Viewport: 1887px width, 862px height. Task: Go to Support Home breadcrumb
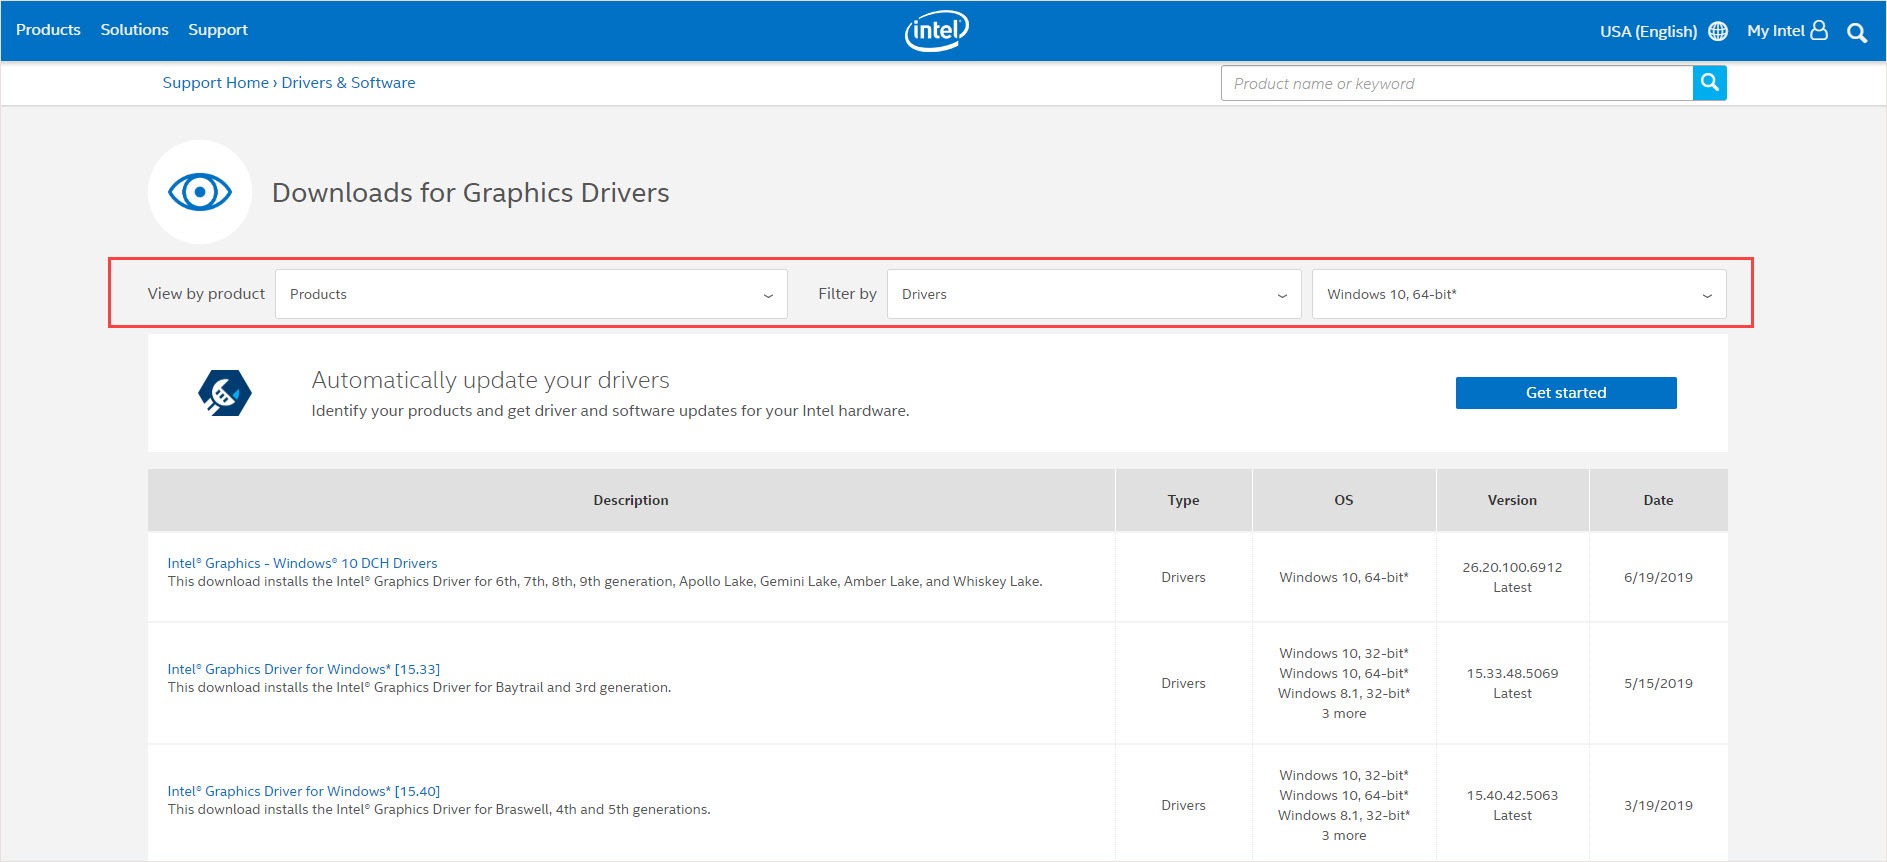coord(215,83)
